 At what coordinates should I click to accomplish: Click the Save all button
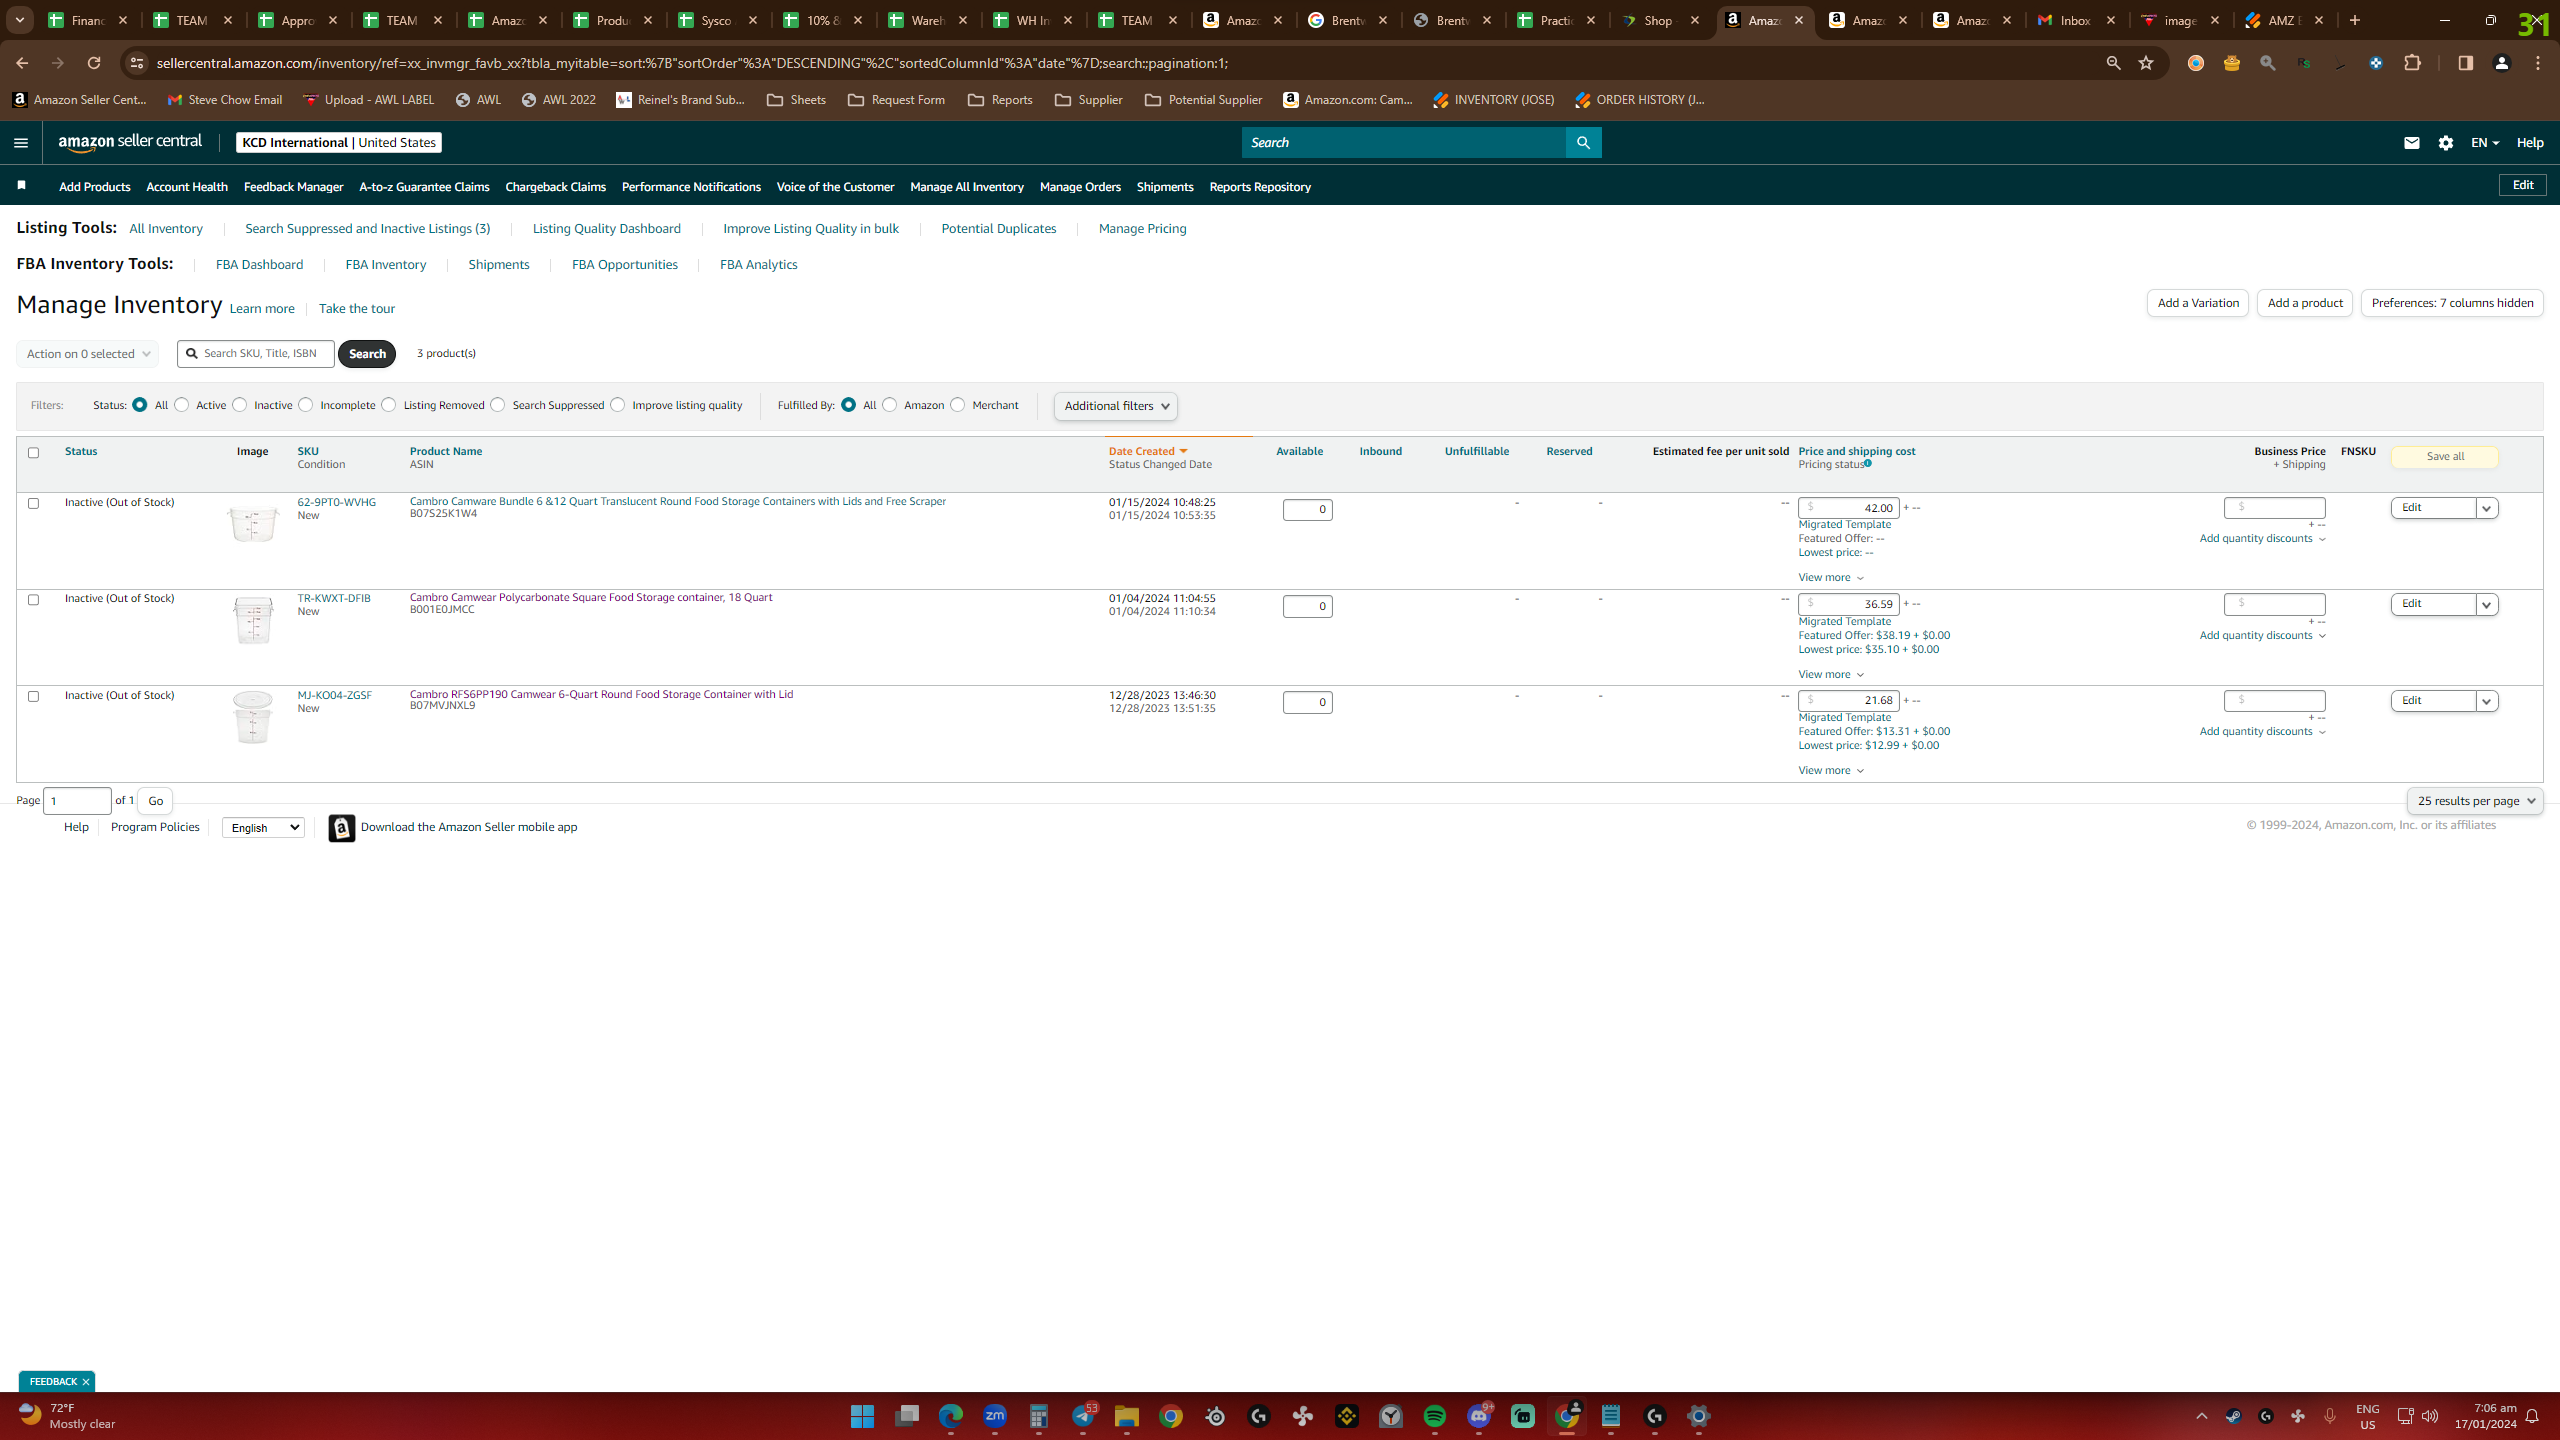[2445, 457]
